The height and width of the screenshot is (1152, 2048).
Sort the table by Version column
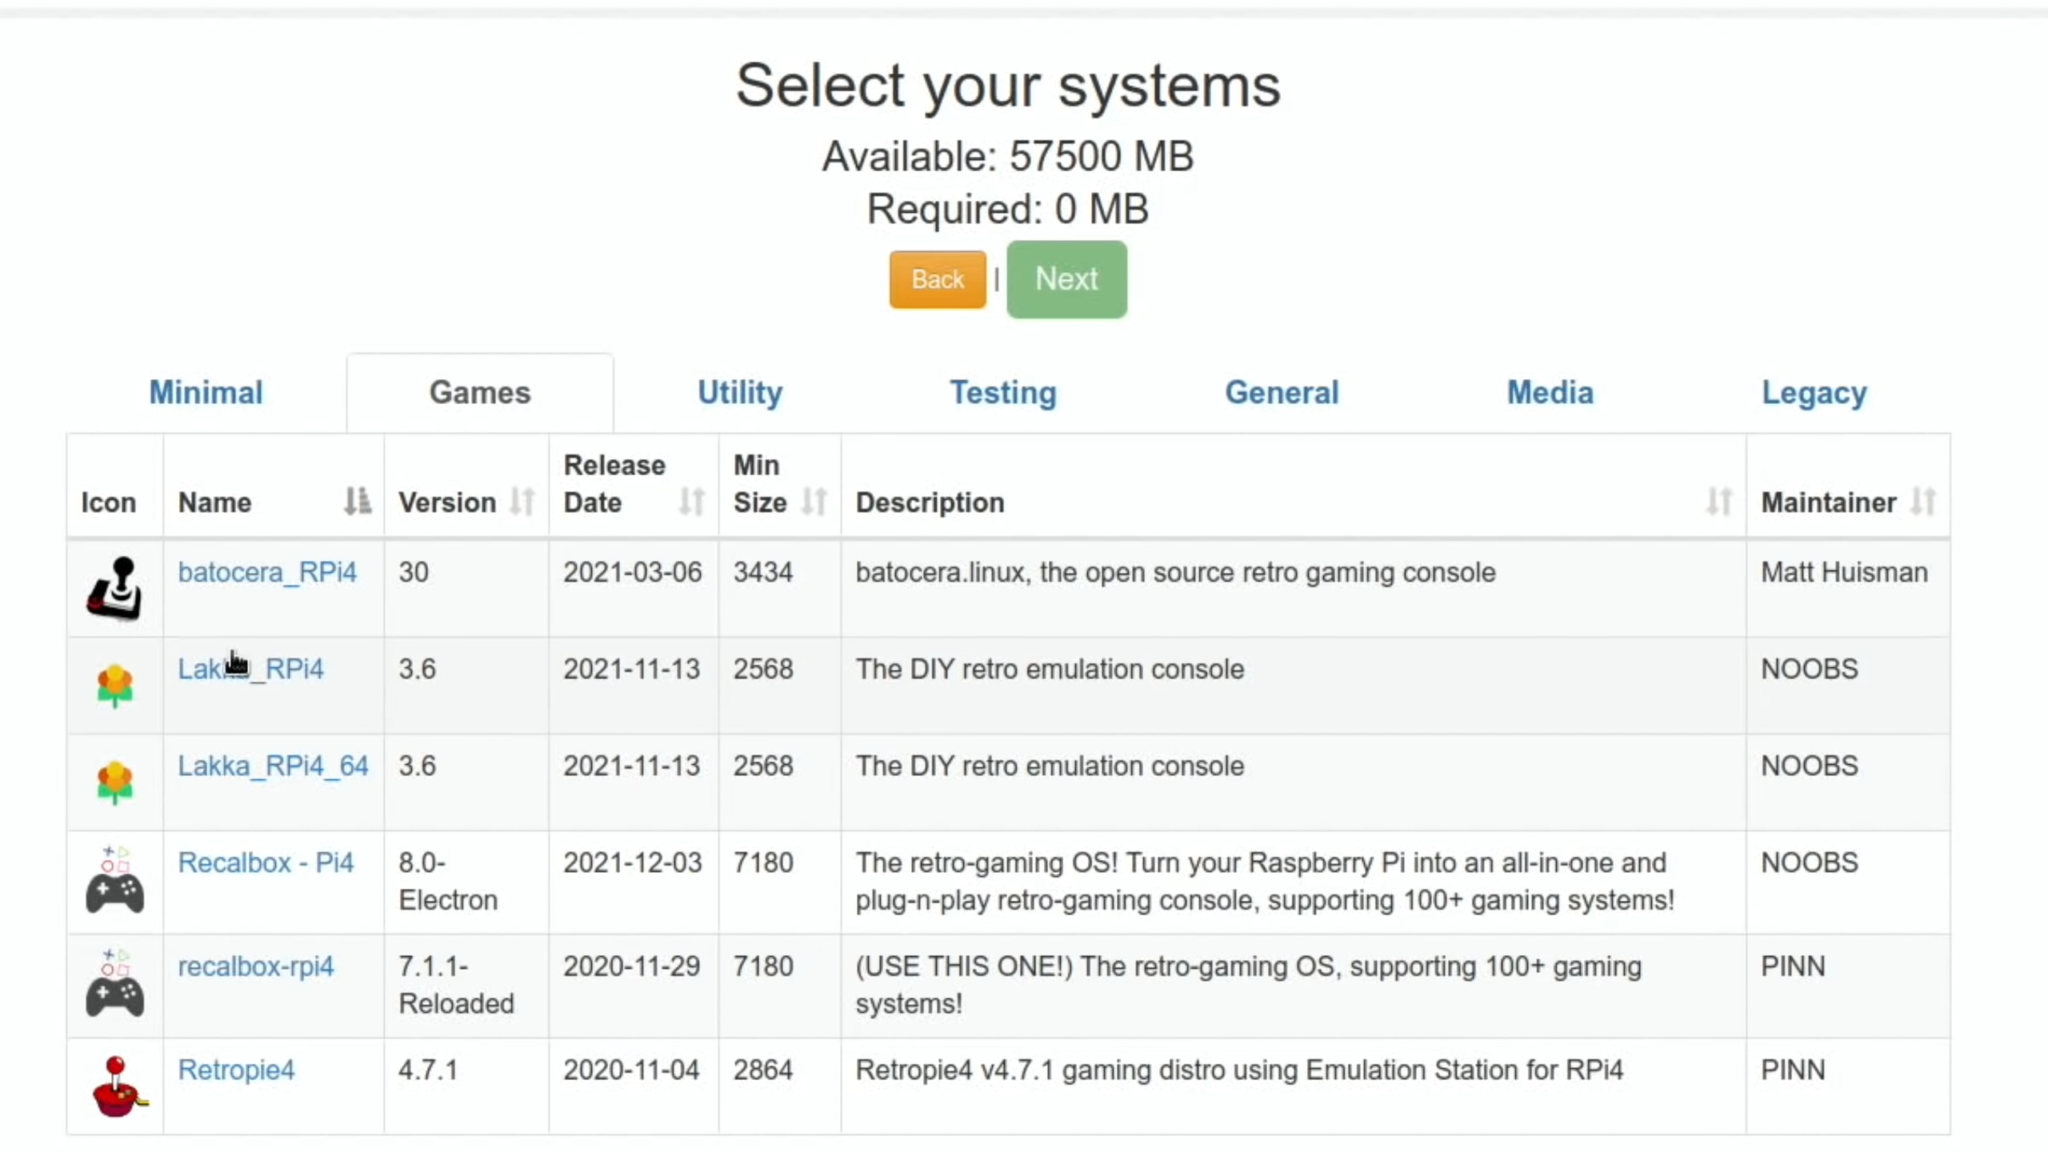523,502
